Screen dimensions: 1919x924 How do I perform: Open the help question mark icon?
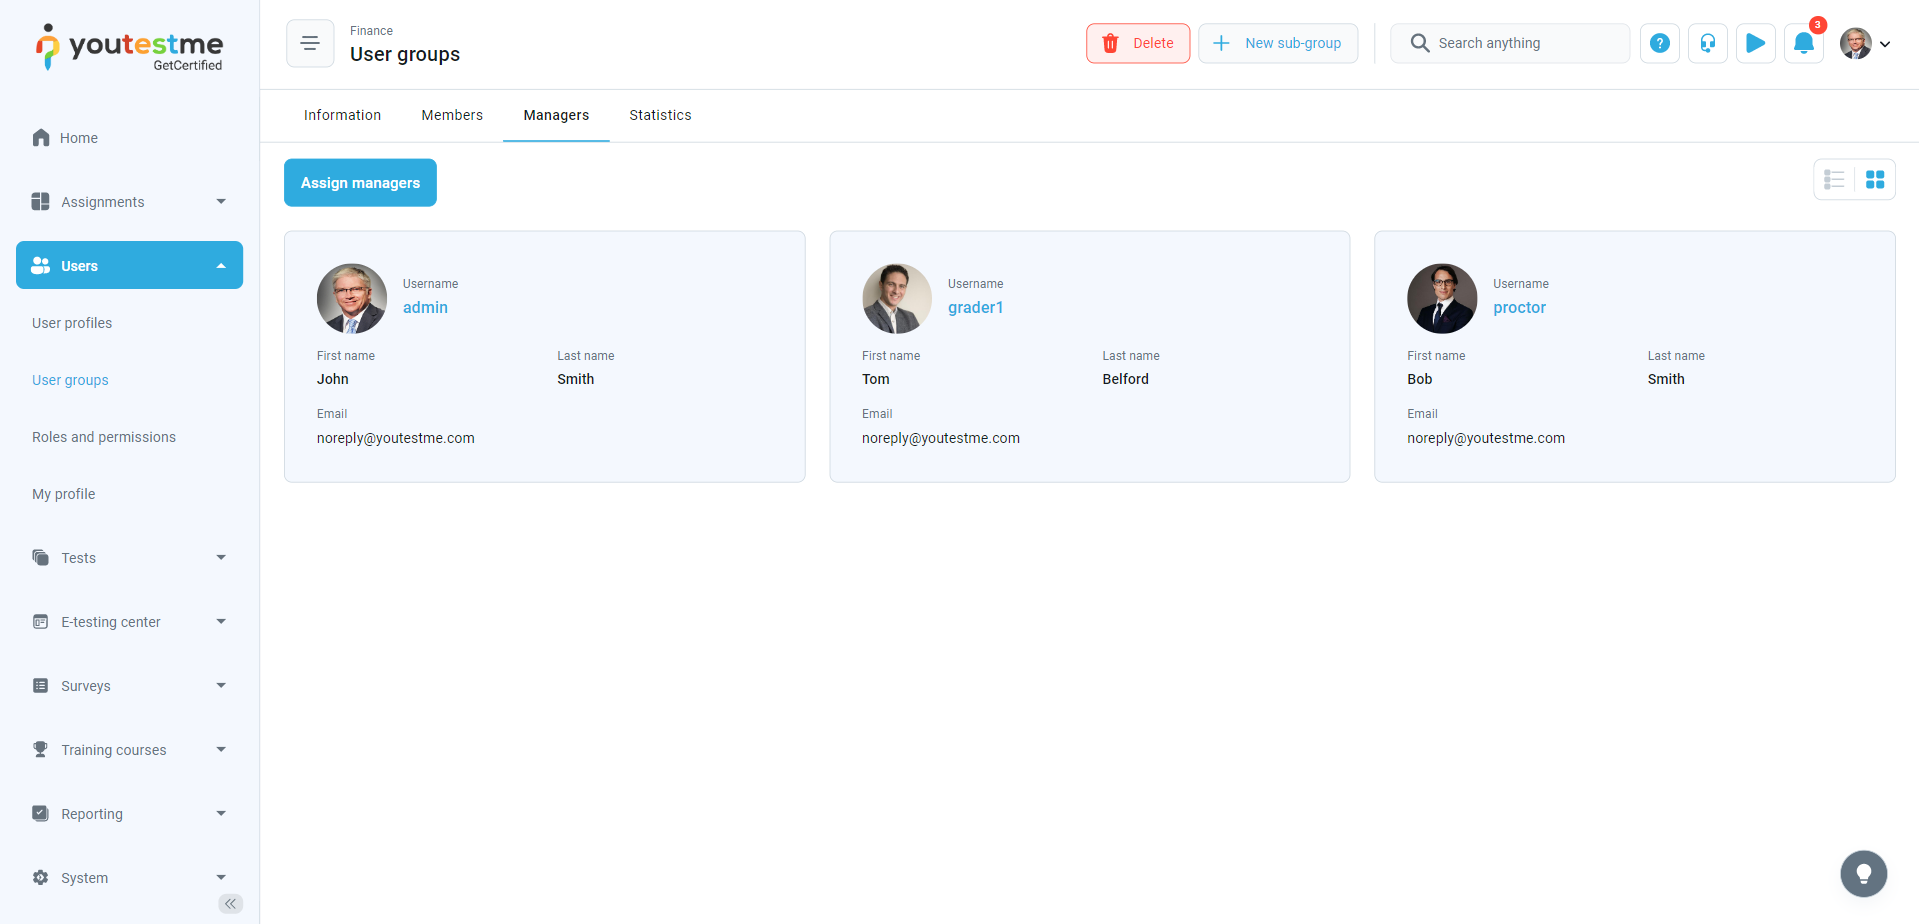[x=1659, y=43]
